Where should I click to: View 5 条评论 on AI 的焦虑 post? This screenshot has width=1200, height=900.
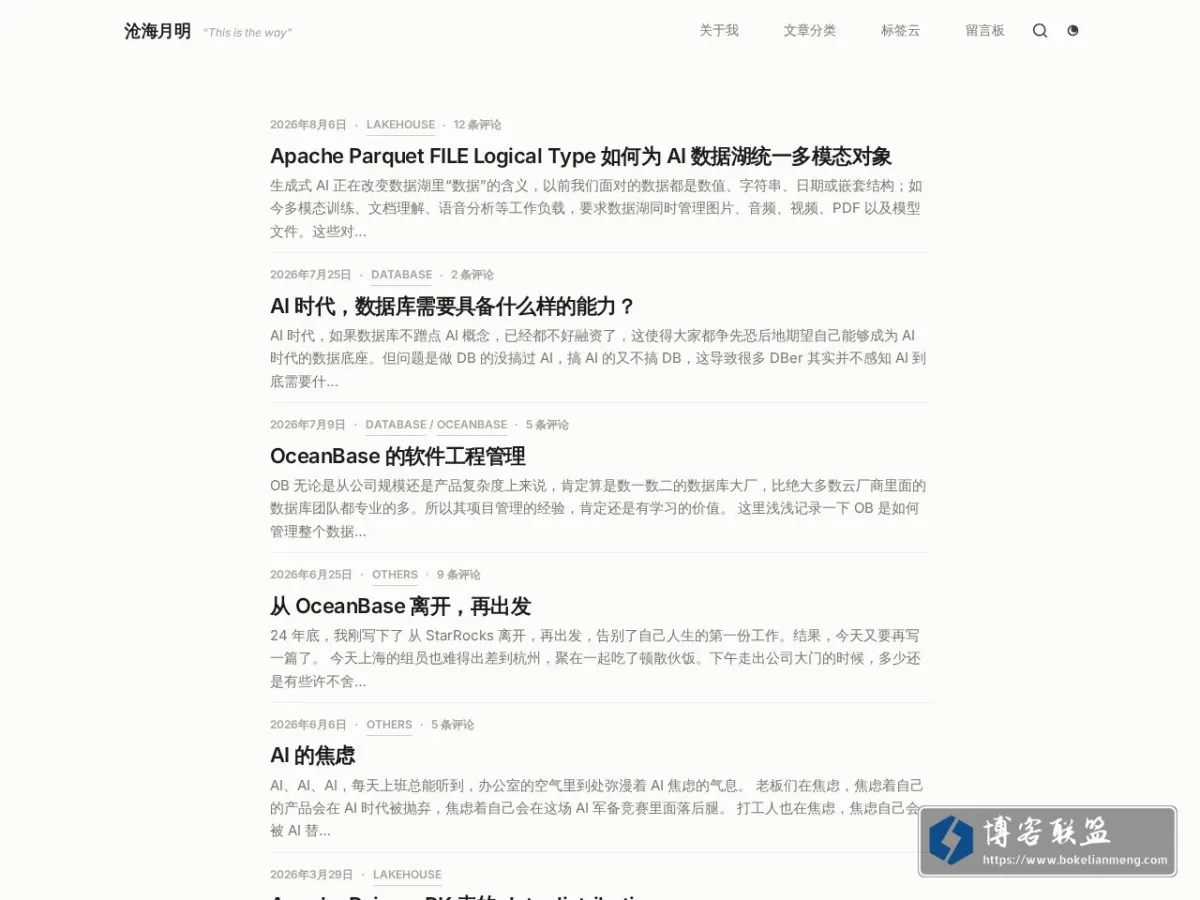pos(452,725)
